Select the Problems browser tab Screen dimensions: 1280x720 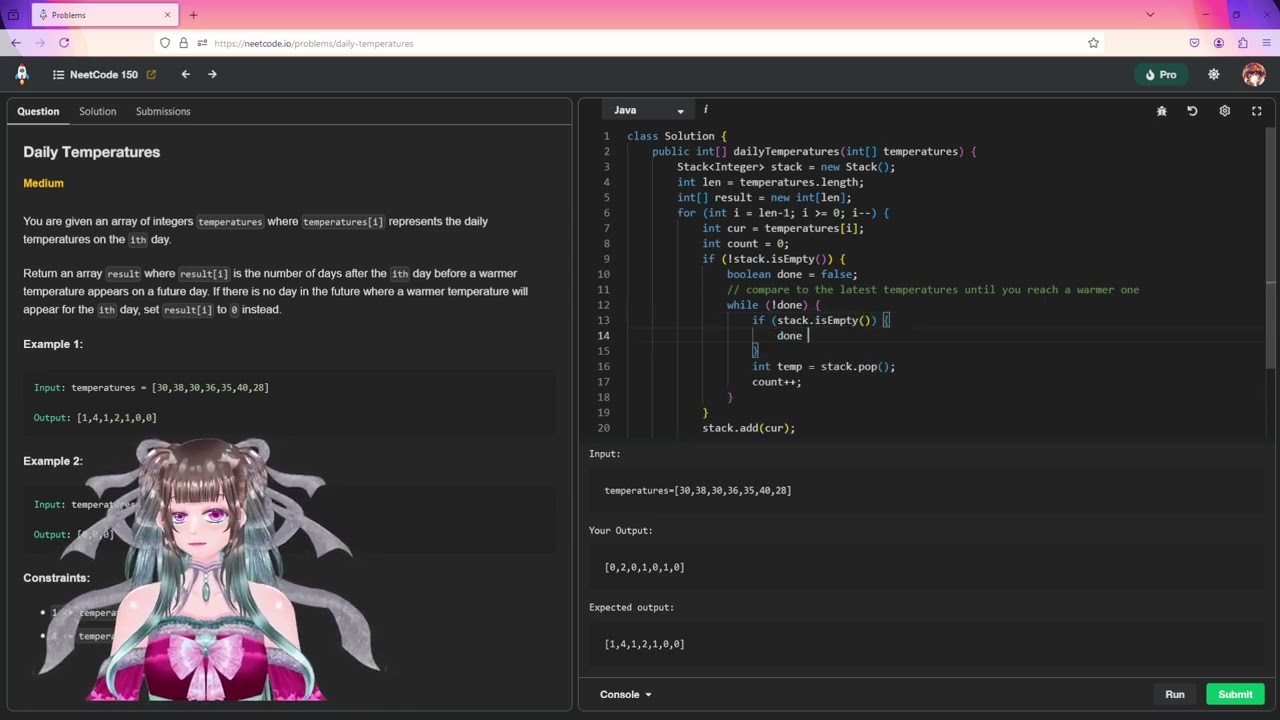[103, 15]
